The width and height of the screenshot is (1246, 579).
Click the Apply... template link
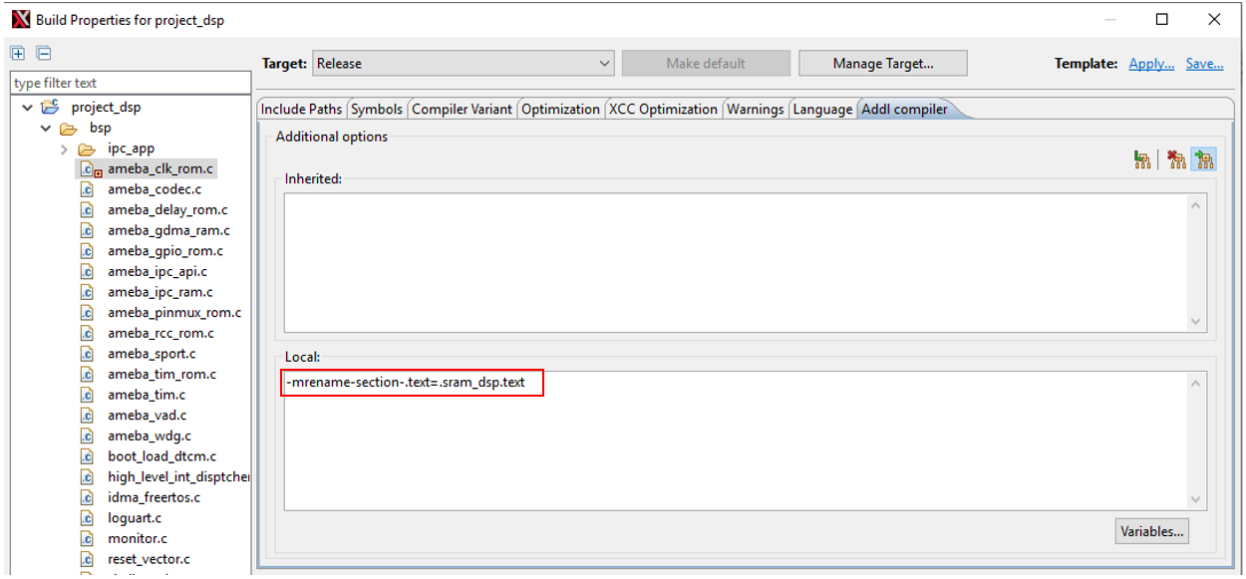click(1151, 64)
